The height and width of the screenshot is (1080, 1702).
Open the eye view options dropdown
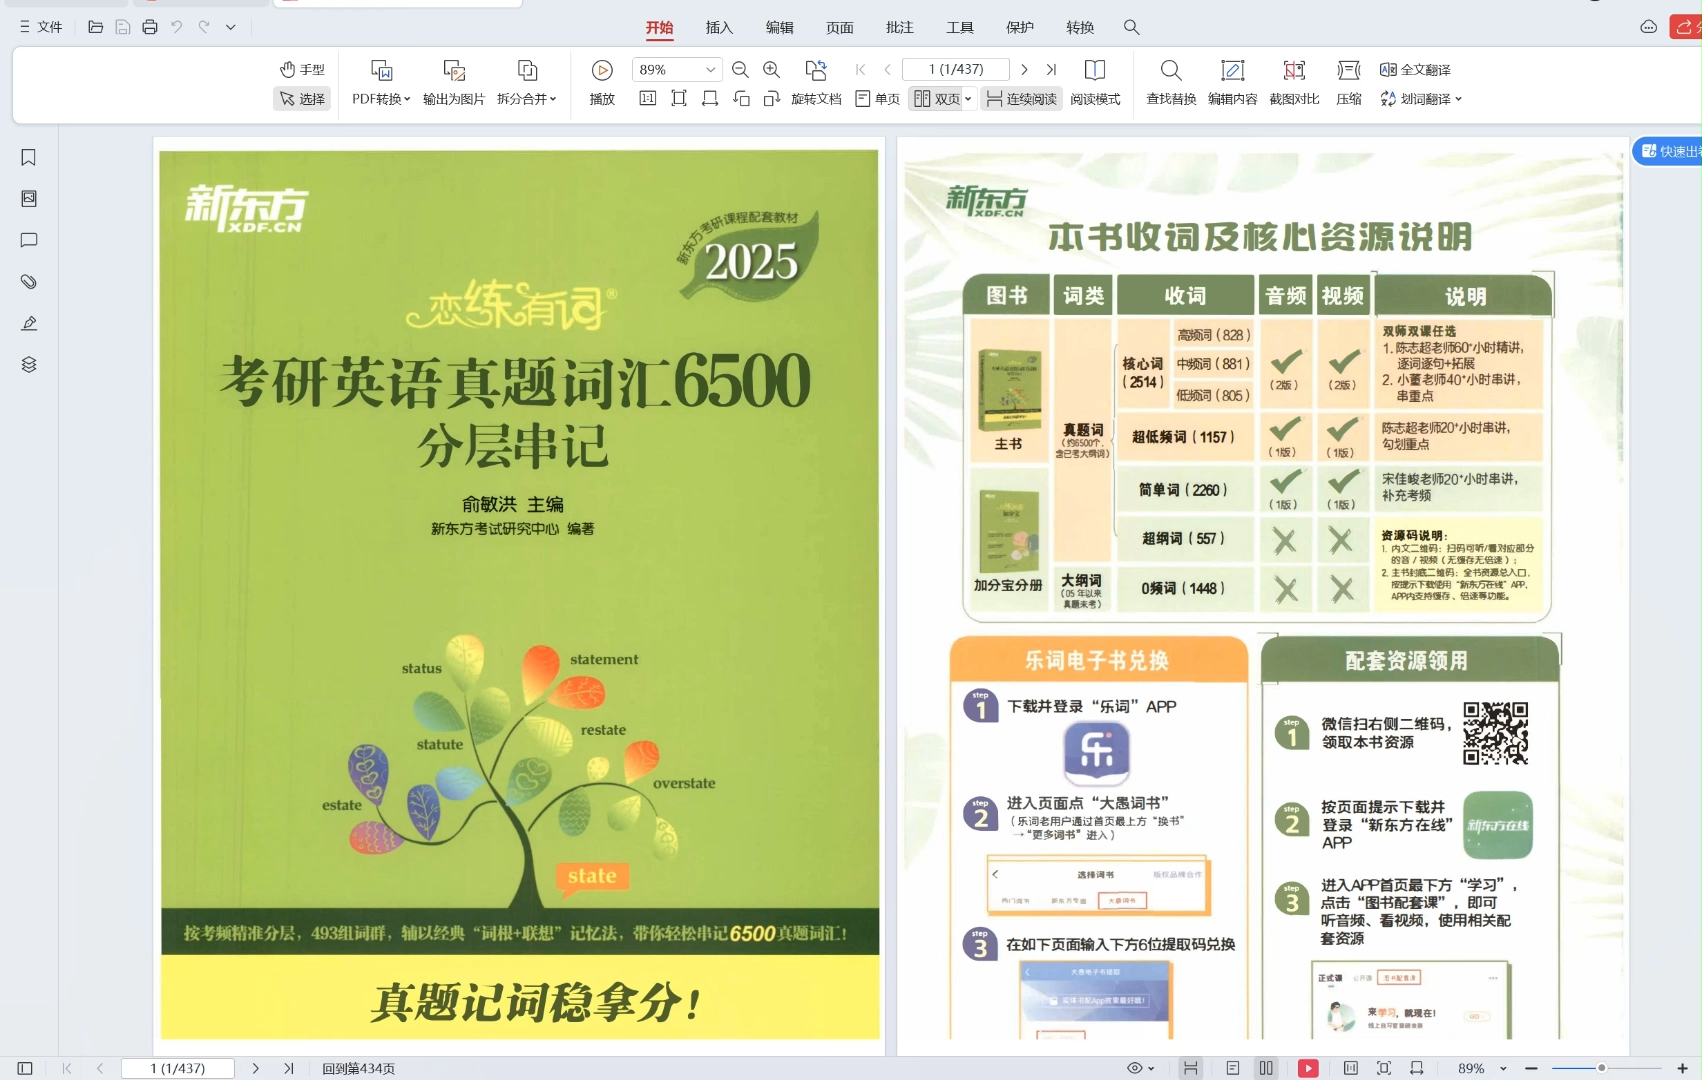coord(1140,1068)
